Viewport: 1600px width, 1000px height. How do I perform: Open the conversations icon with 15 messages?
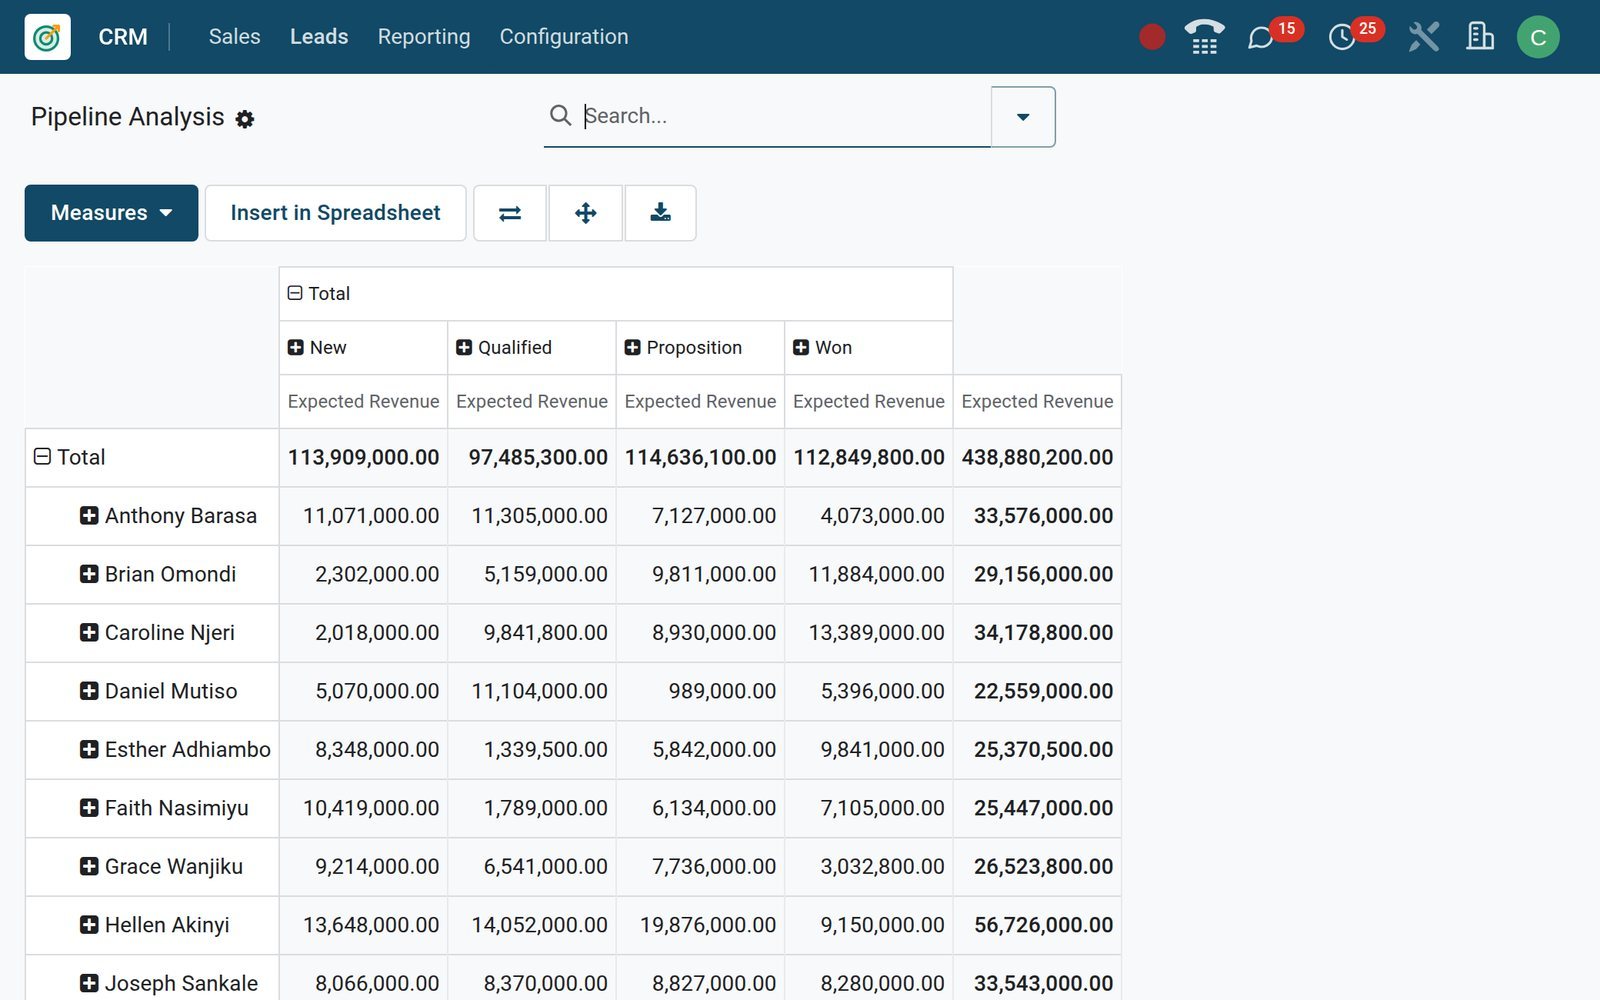[1260, 38]
